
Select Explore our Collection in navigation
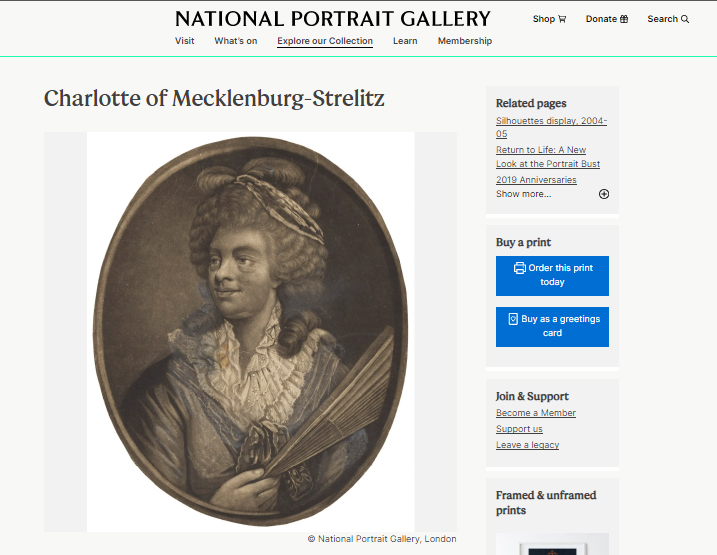[325, 41]
